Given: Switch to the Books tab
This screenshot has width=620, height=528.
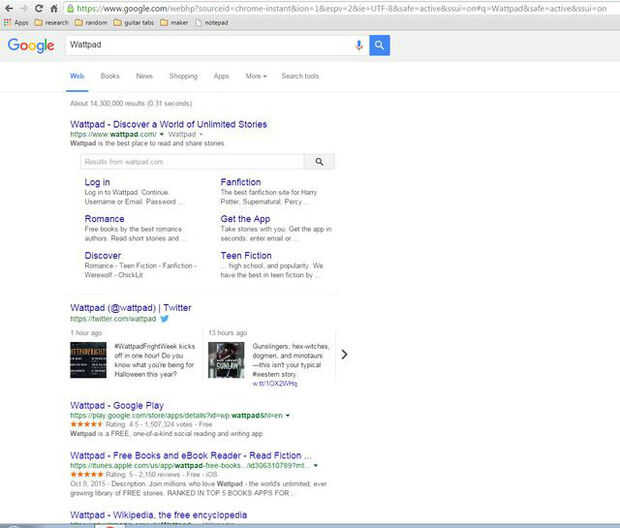Looking at the screenshot, I should pyautogui.click(x=110, y=76).
